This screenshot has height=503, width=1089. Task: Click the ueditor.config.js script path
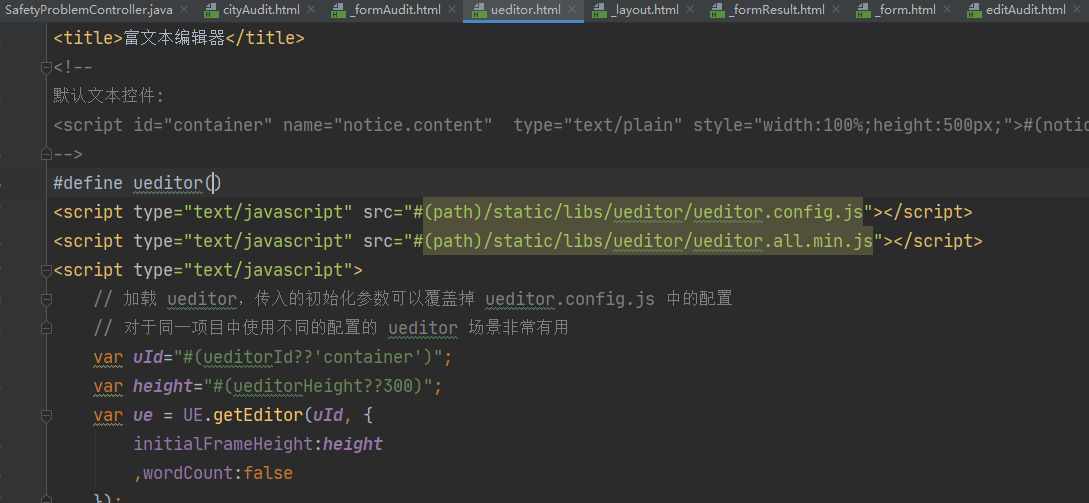(649, 212)
